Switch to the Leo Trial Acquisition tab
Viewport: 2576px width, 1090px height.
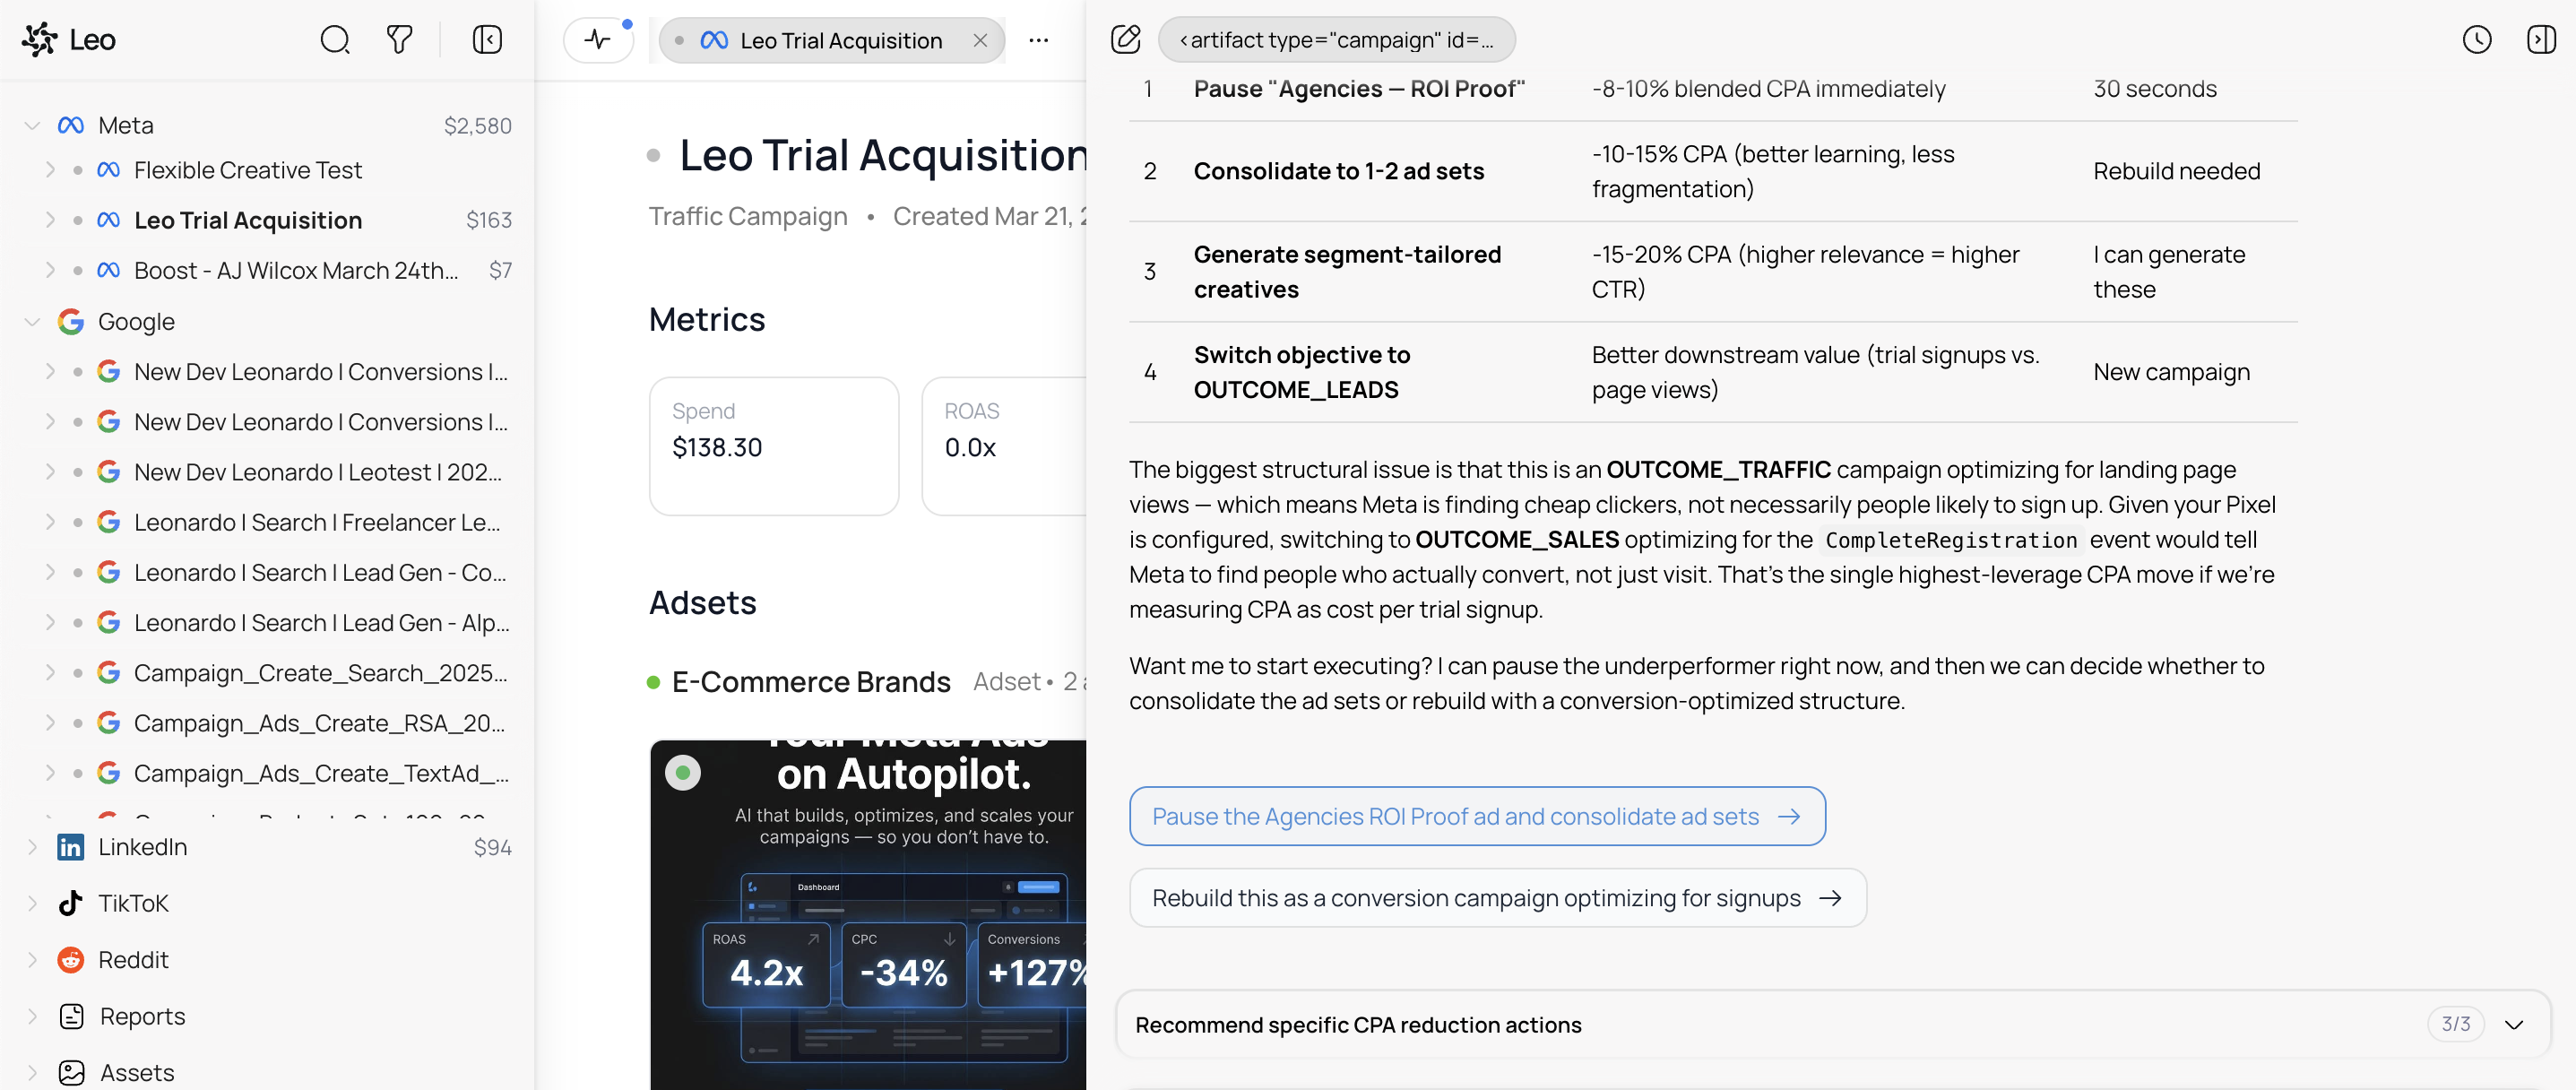pyautogui.click(x=840, y=40)
